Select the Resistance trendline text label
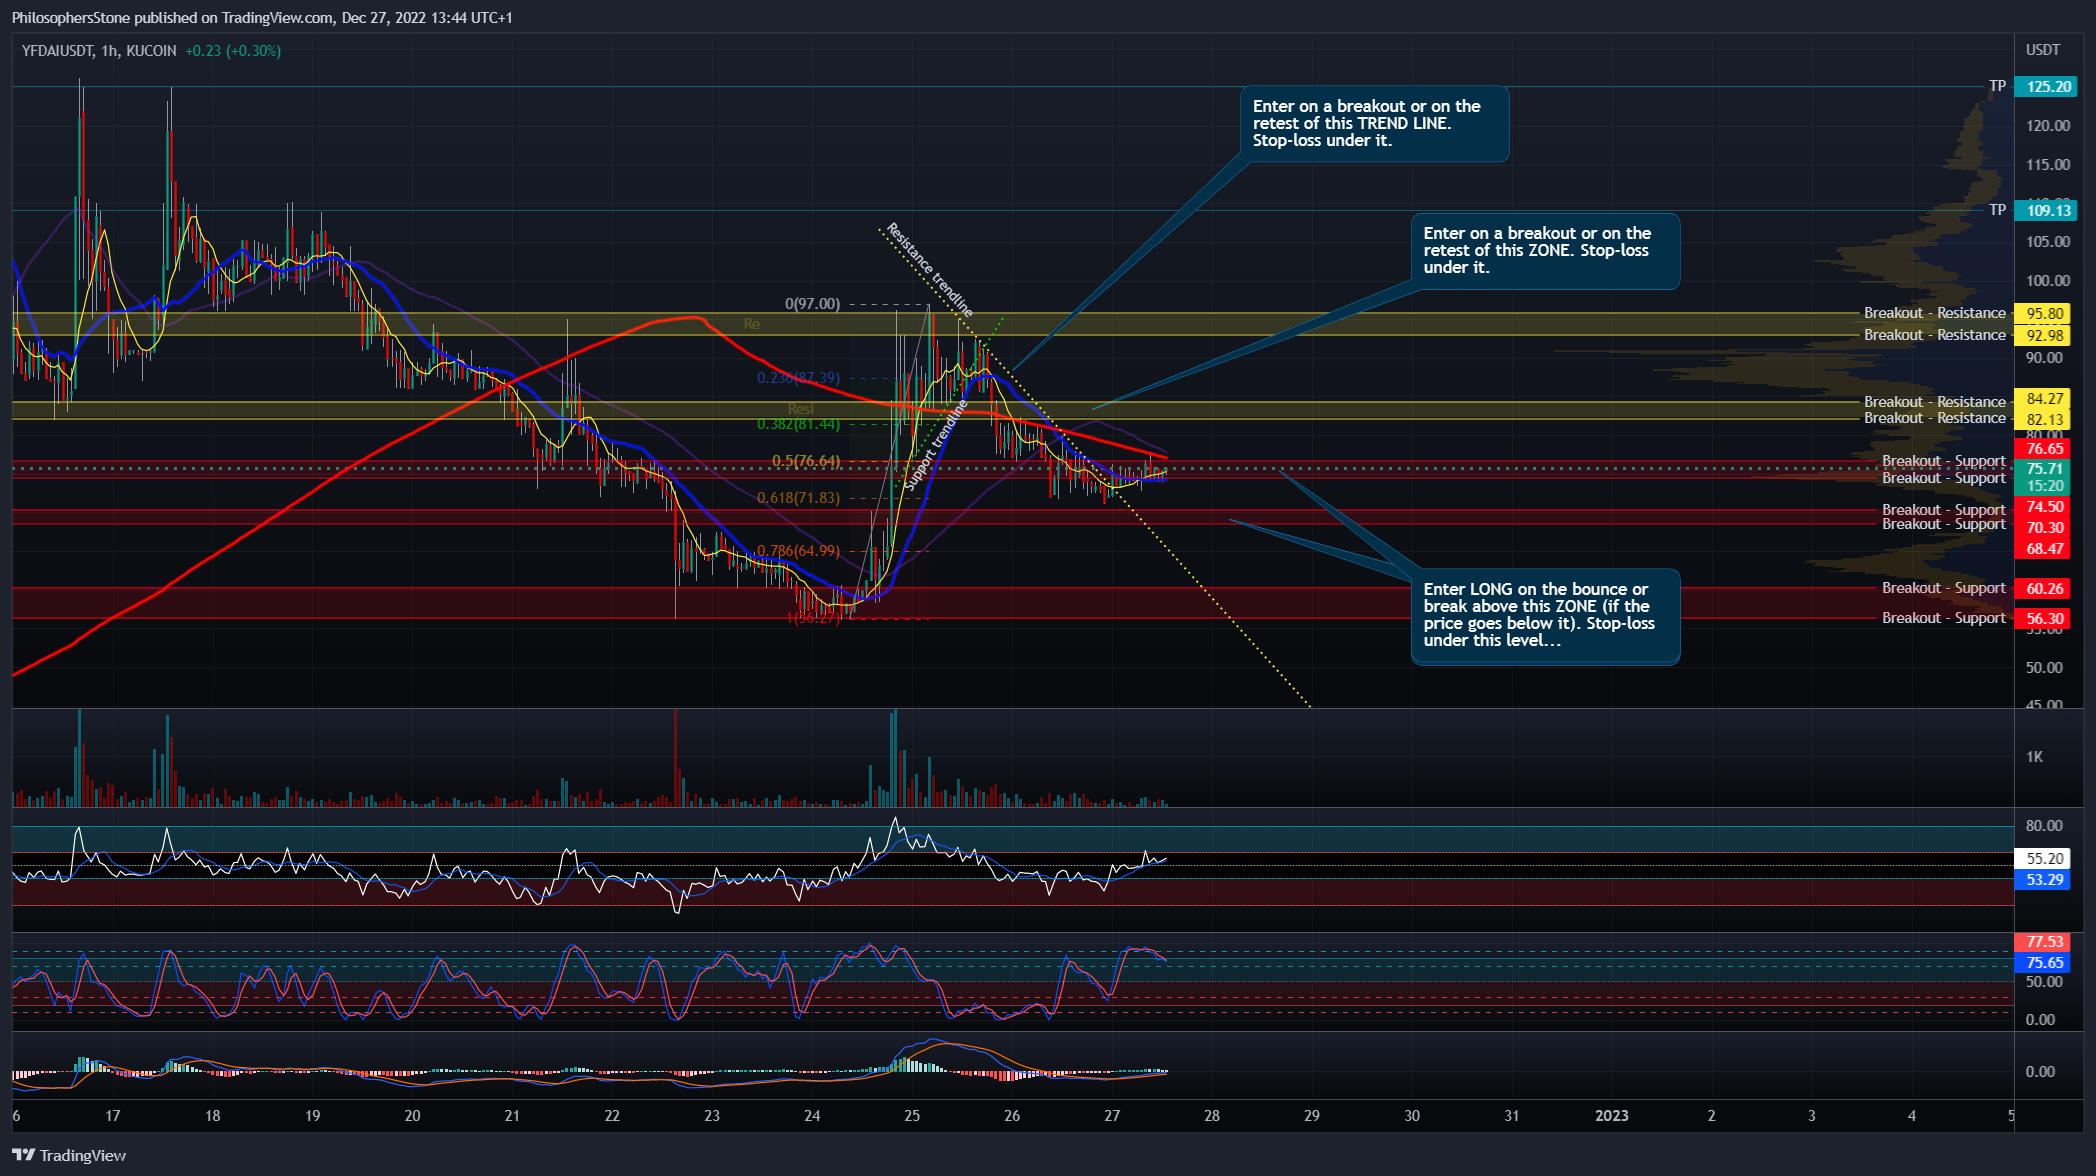 930,270
